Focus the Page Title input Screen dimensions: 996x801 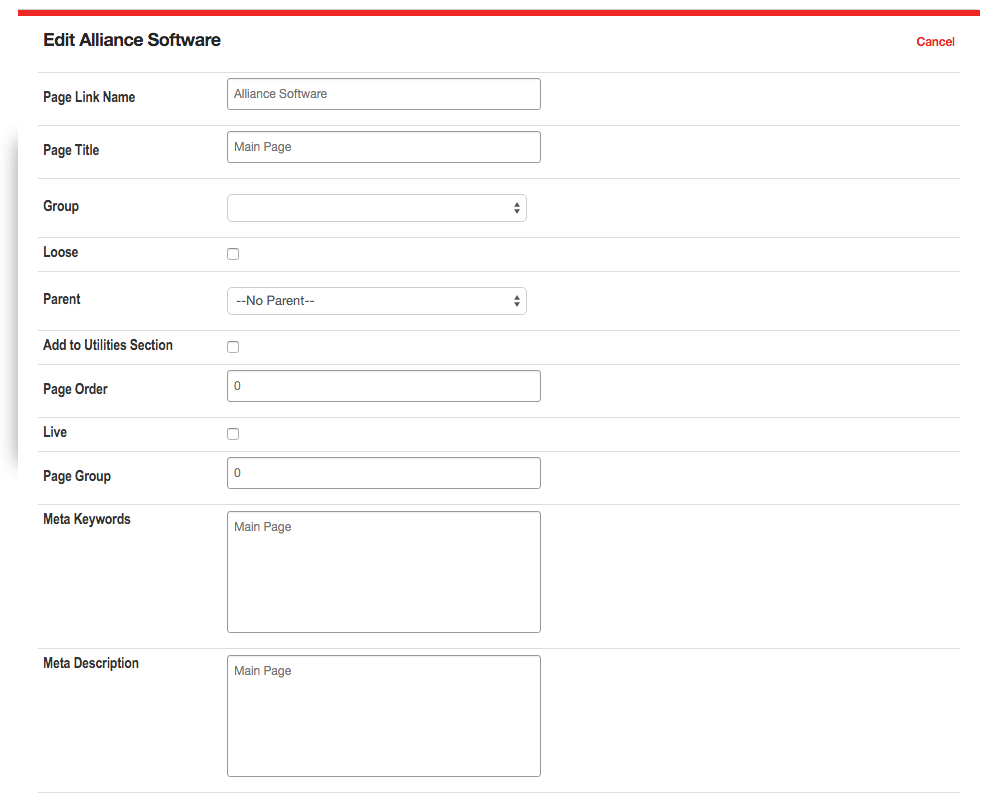[x=384, y=147]
